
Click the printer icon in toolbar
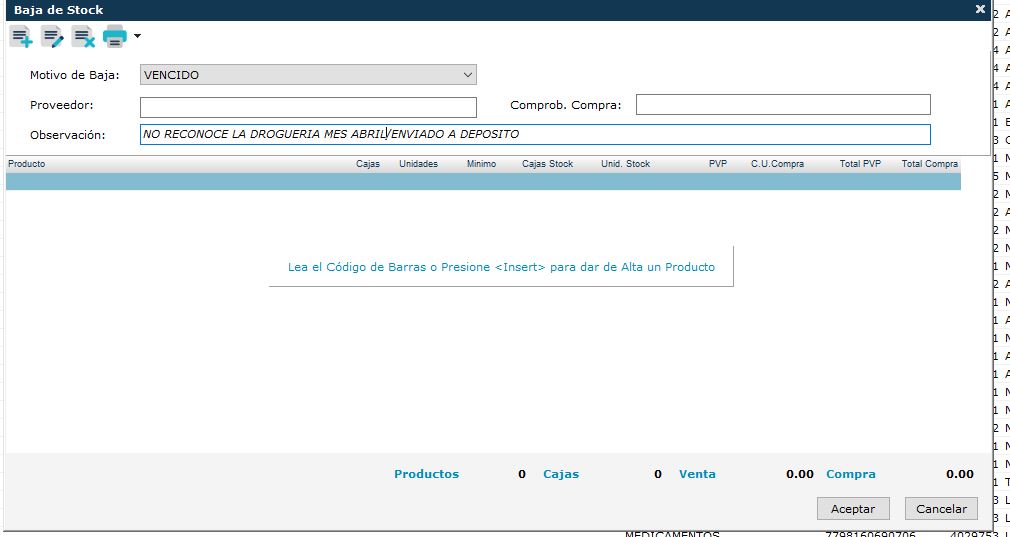(115, 36)
